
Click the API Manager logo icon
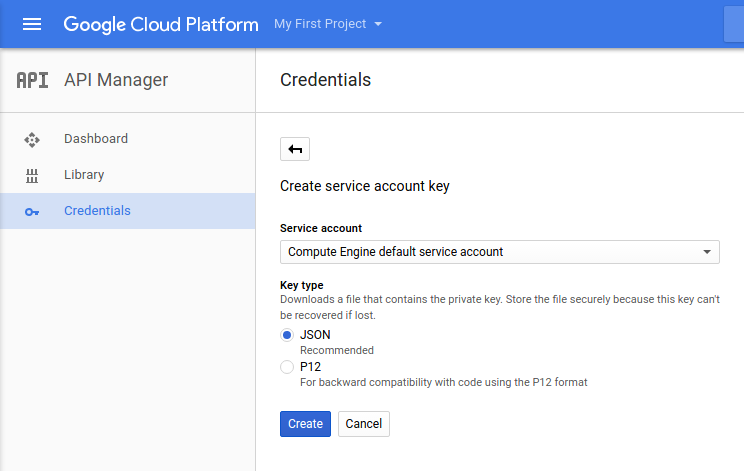click(32, 80)
